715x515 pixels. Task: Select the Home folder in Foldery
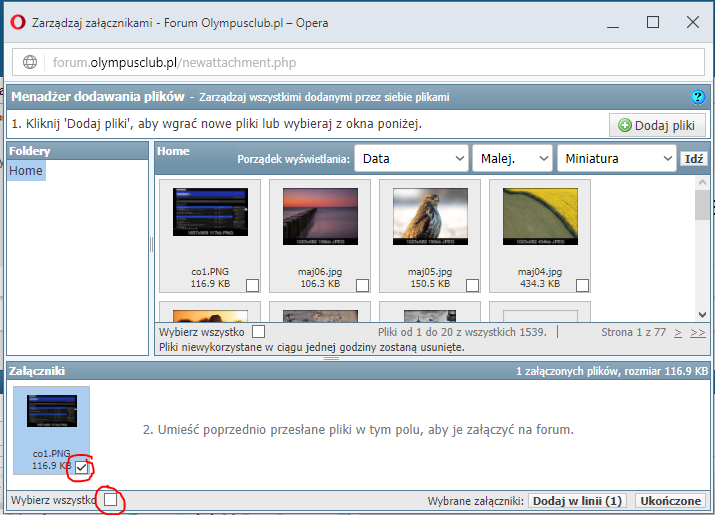26,171
